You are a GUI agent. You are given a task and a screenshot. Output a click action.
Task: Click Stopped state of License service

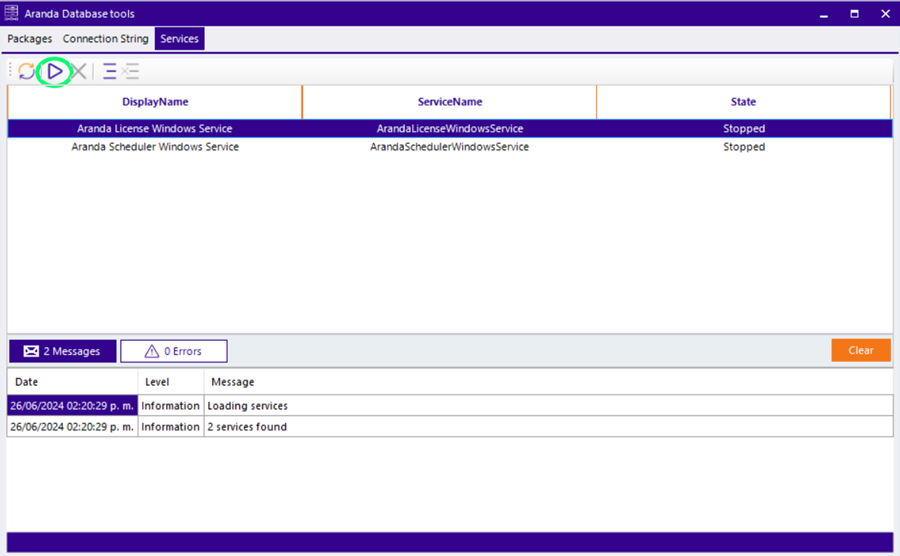click(744, 129)
